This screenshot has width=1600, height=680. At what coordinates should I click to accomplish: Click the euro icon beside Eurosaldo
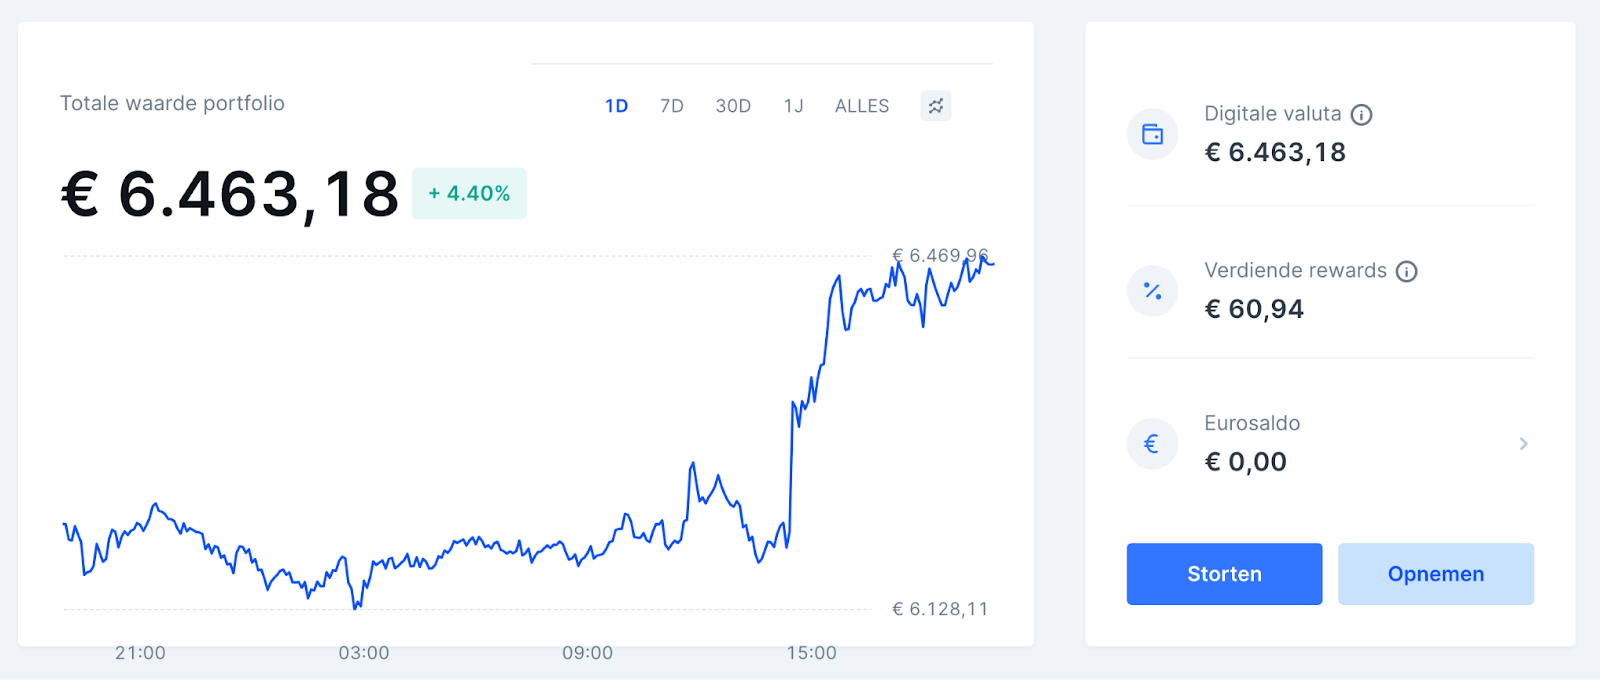pyautogui.click(x=1153, y=444)
